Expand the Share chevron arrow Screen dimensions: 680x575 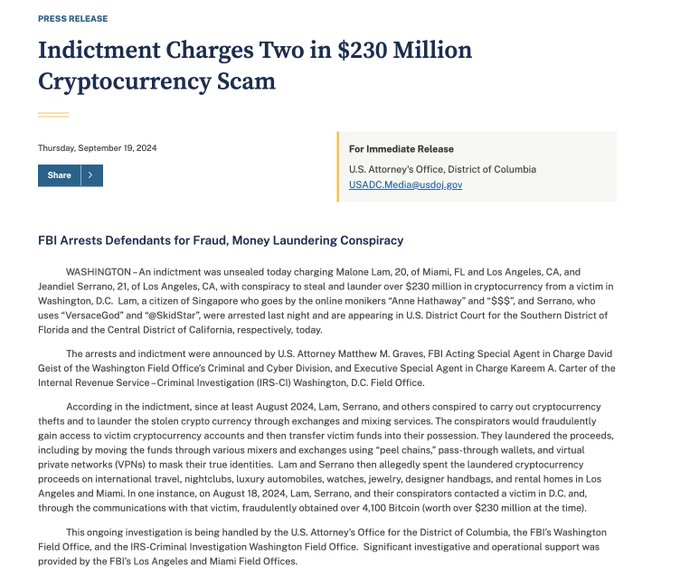click(92, 175)
